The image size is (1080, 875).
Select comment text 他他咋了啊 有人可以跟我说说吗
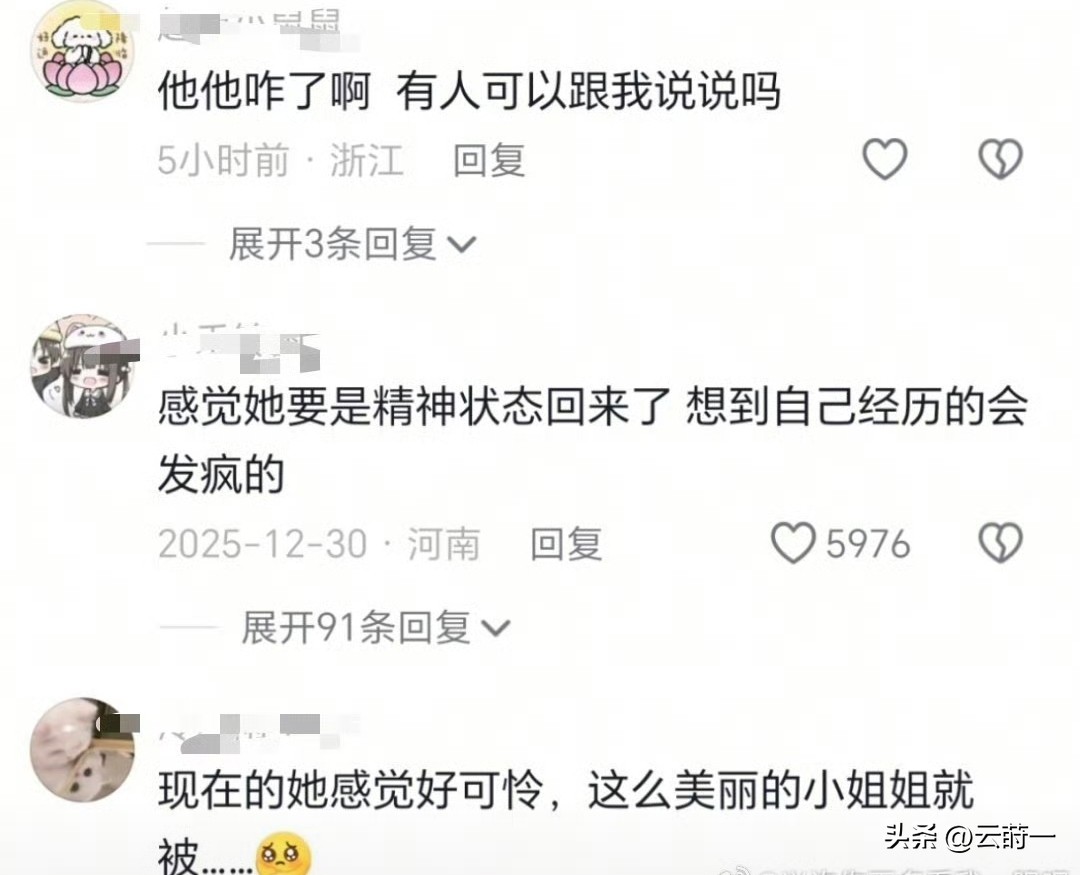[469, 91]
